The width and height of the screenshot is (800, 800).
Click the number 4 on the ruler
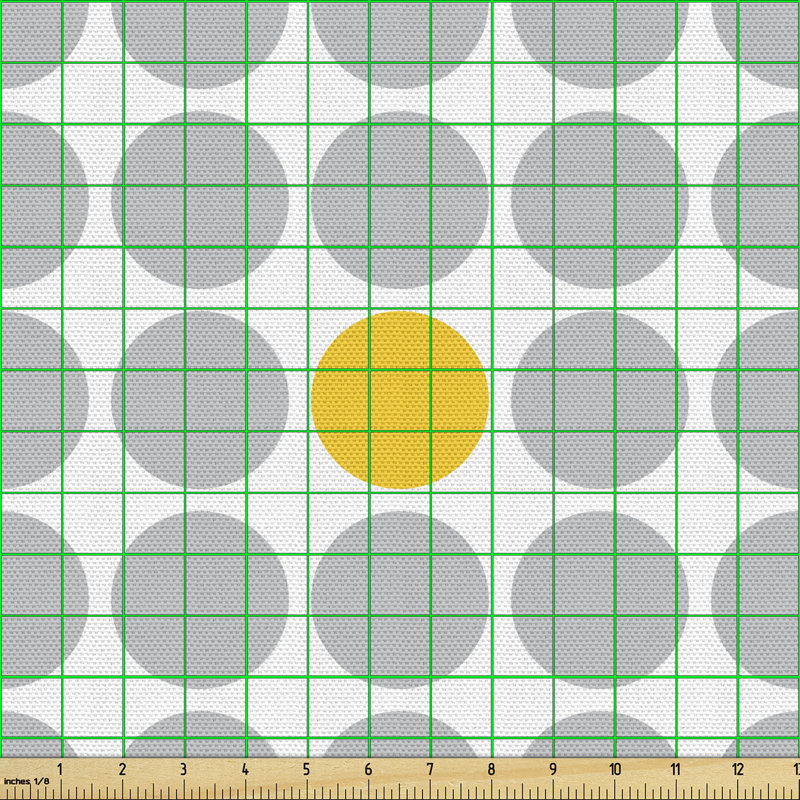click(245, 769)
